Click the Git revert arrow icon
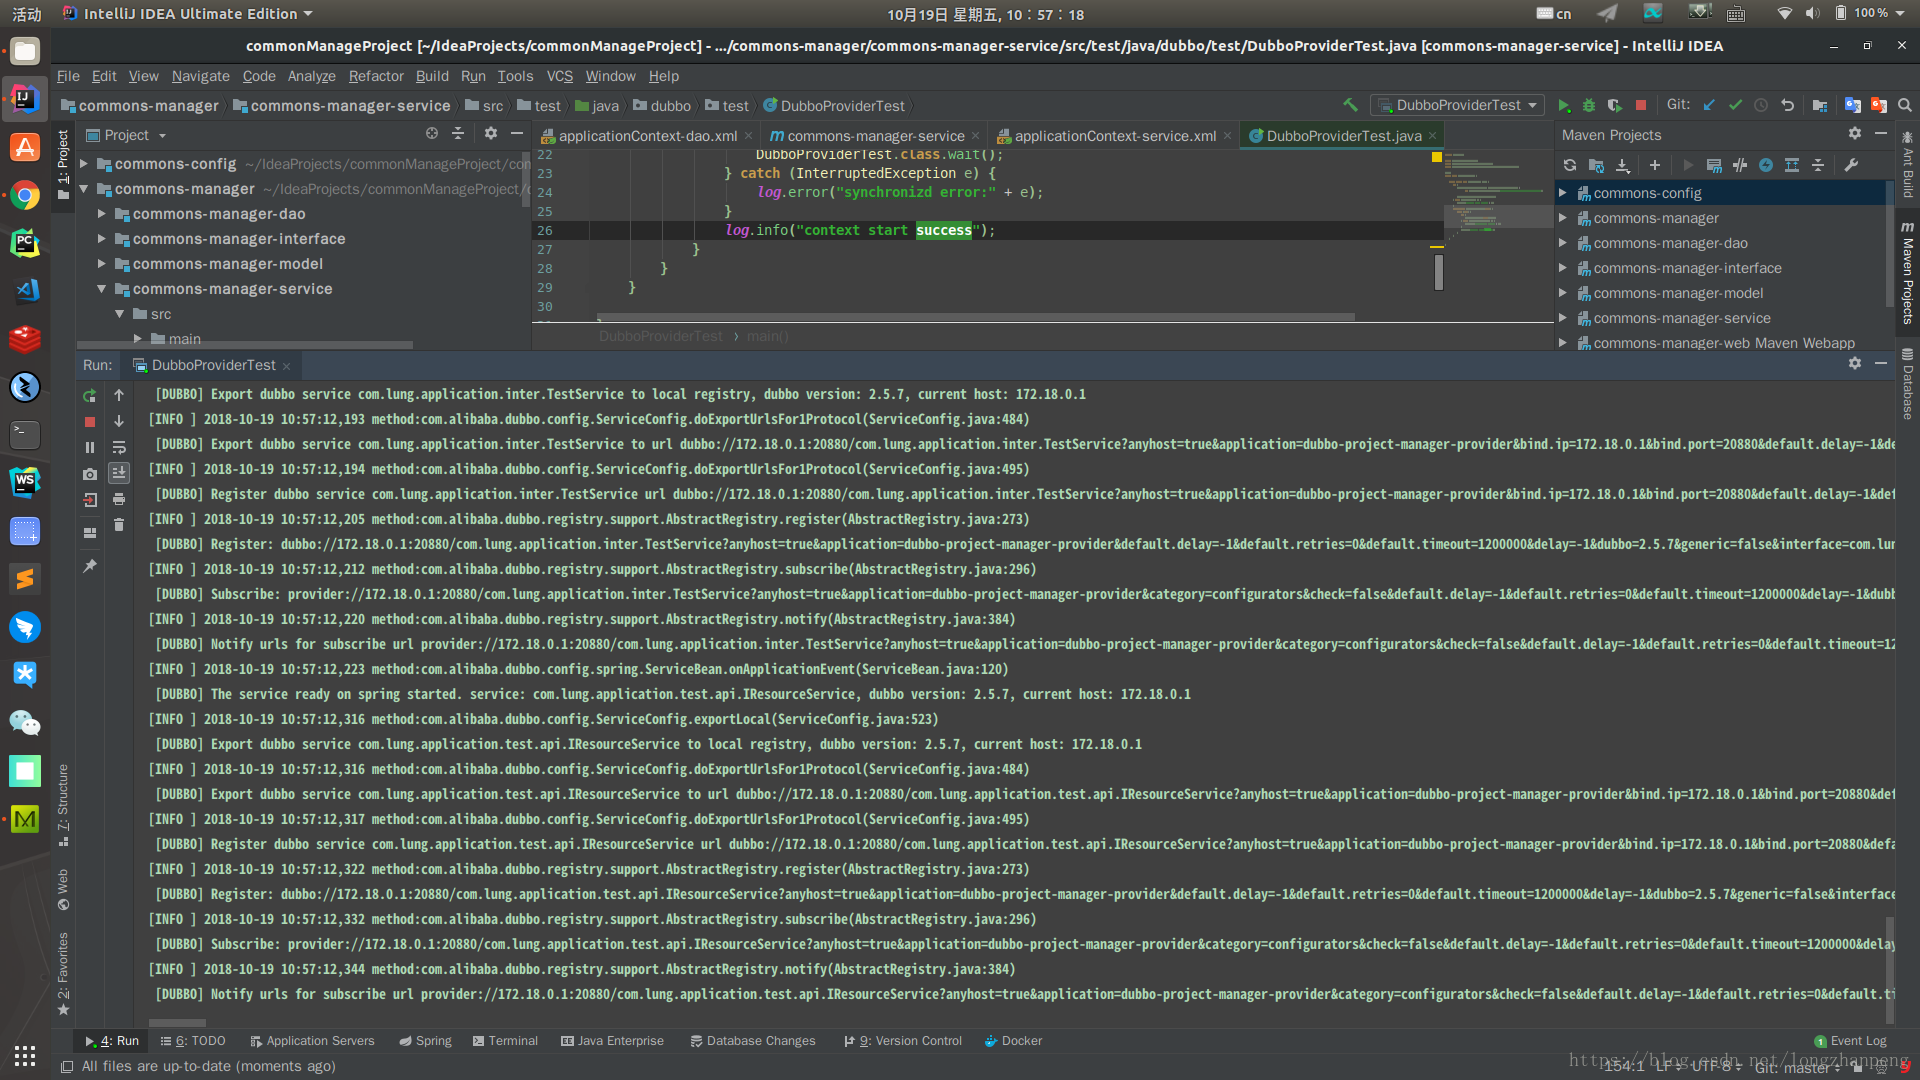This screenshot has width=1920, height=1080. click(1787, 105)
